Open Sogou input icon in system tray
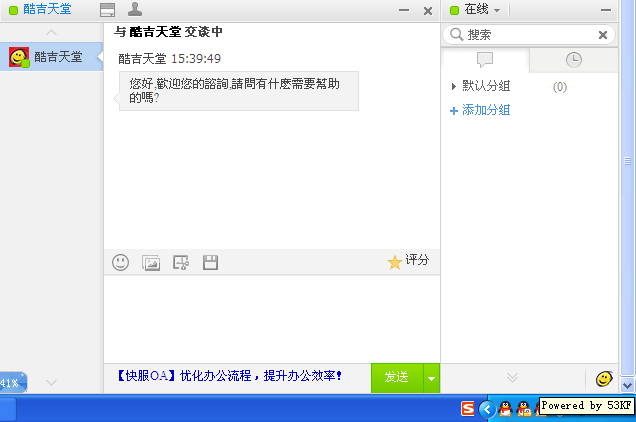The image size is (636, 422). [x=468, y=409]
